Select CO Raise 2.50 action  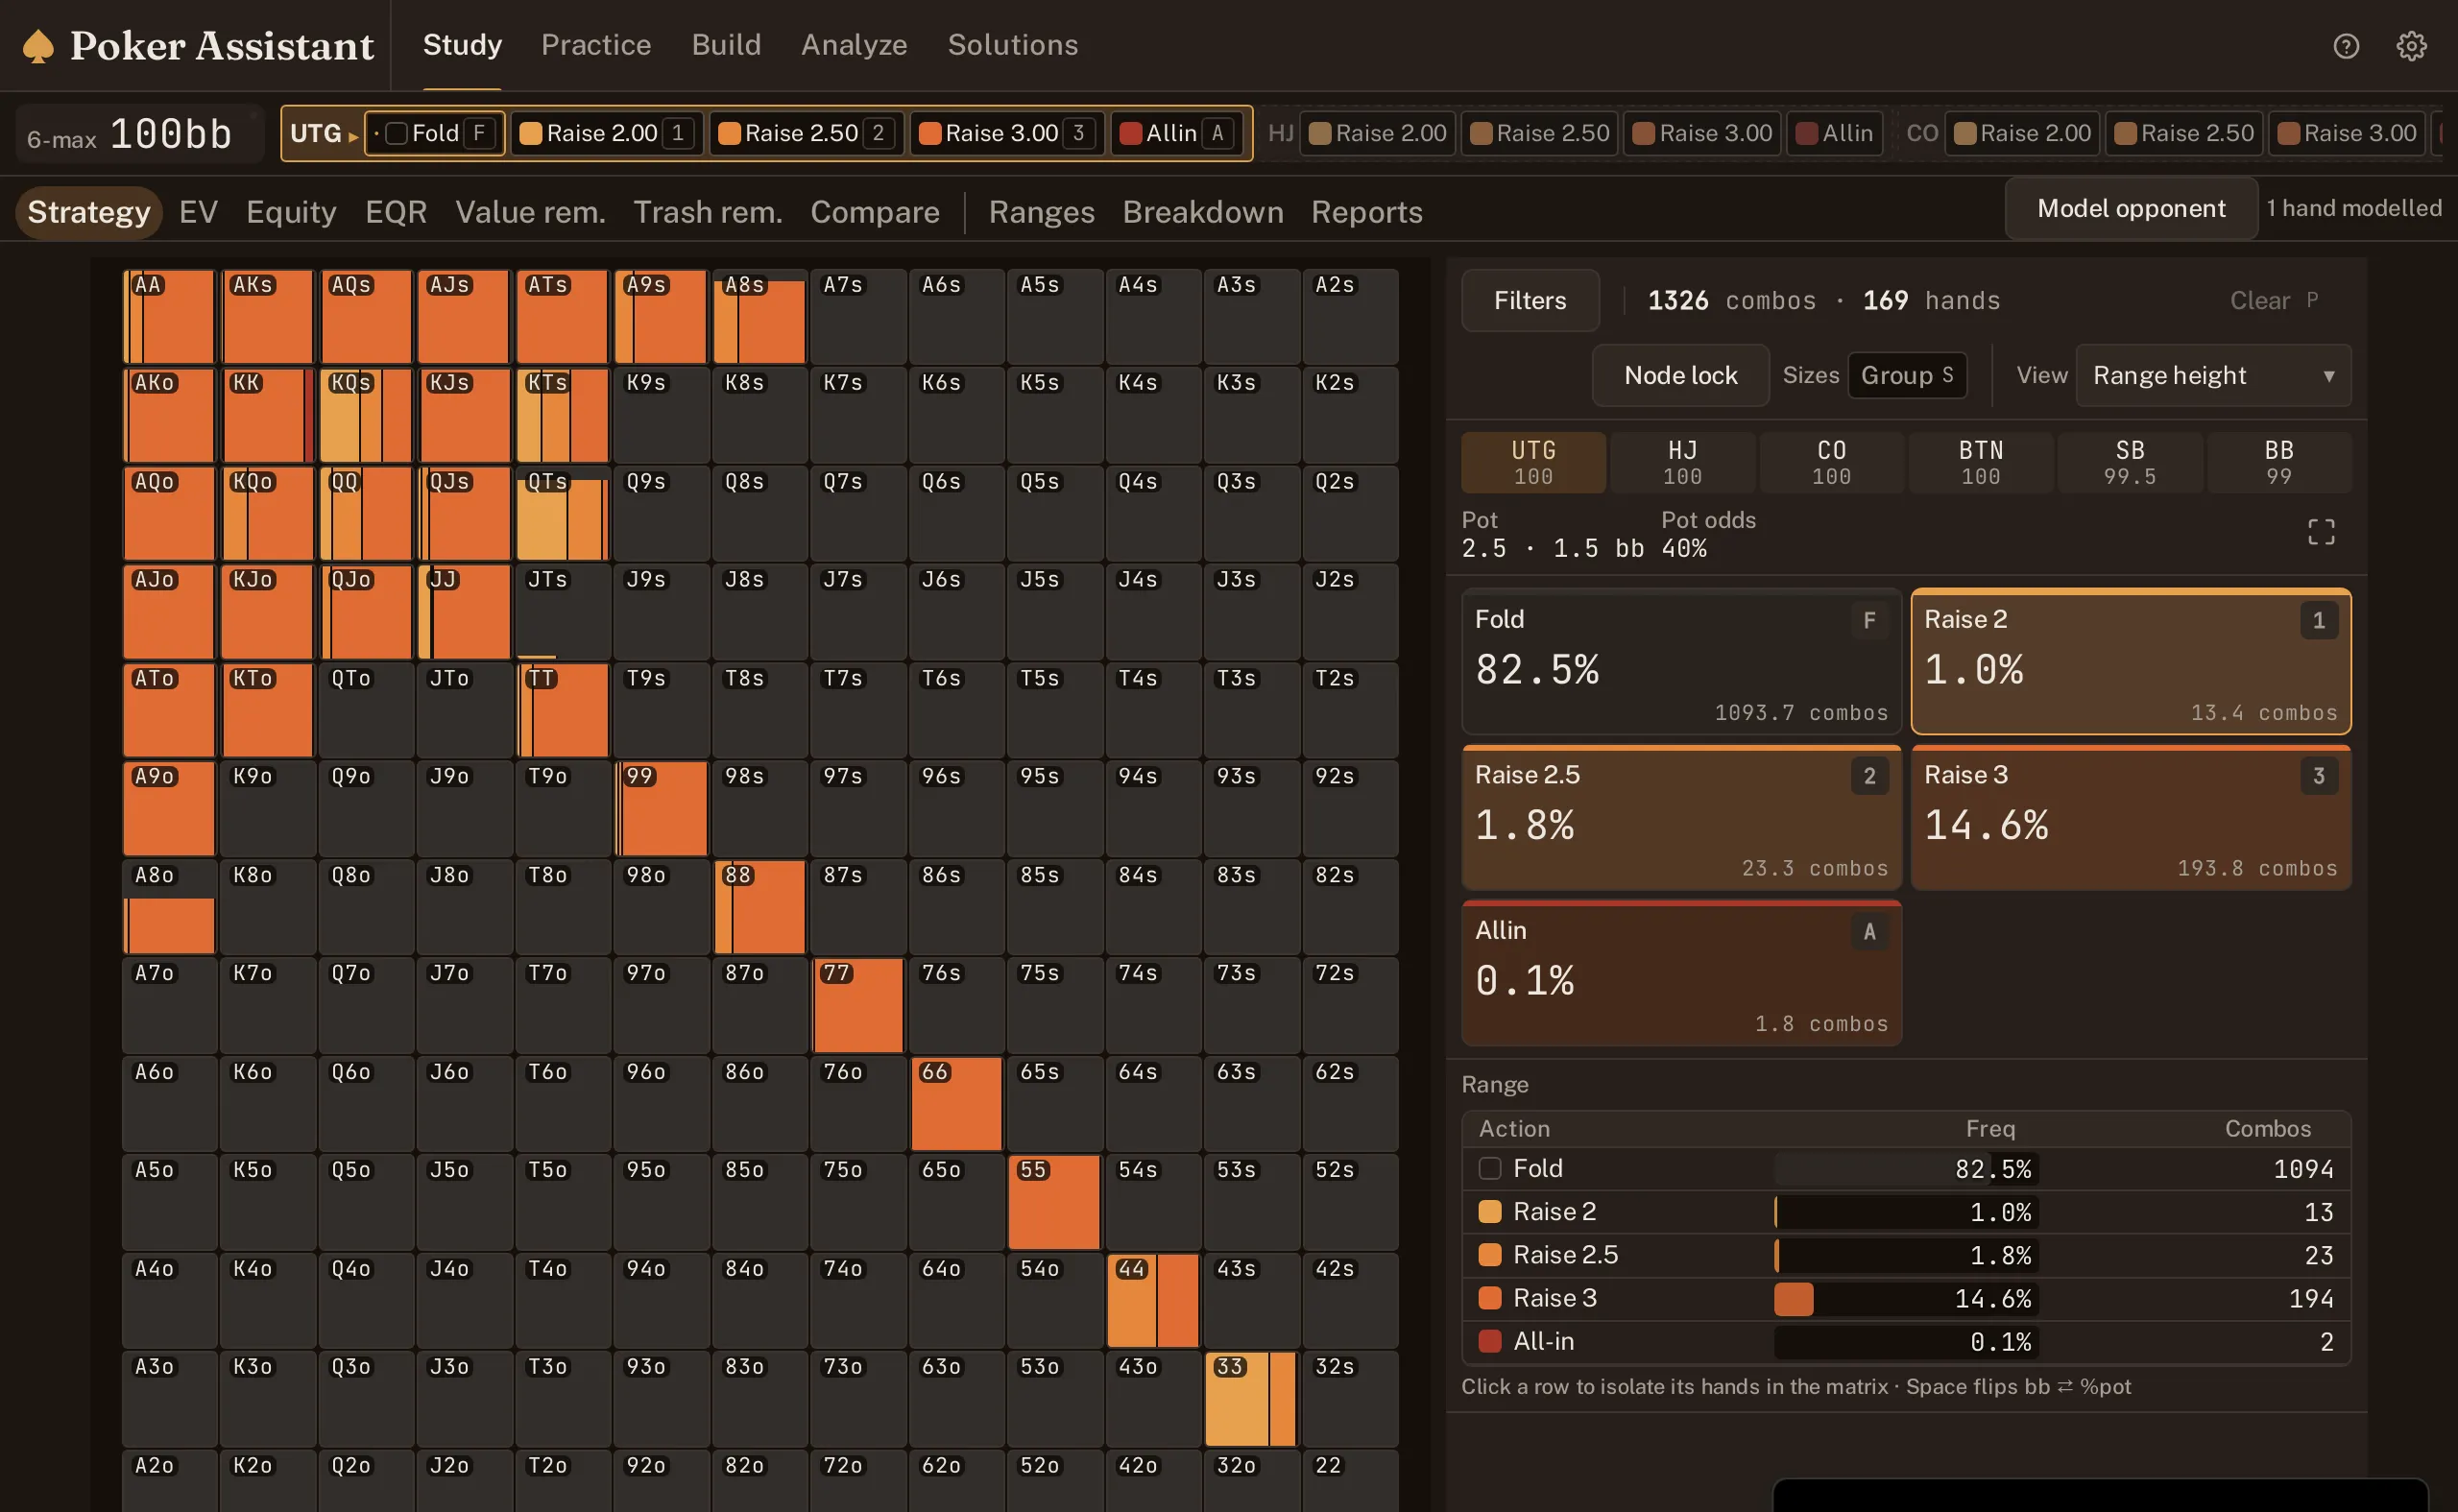tap(2184, 133)
